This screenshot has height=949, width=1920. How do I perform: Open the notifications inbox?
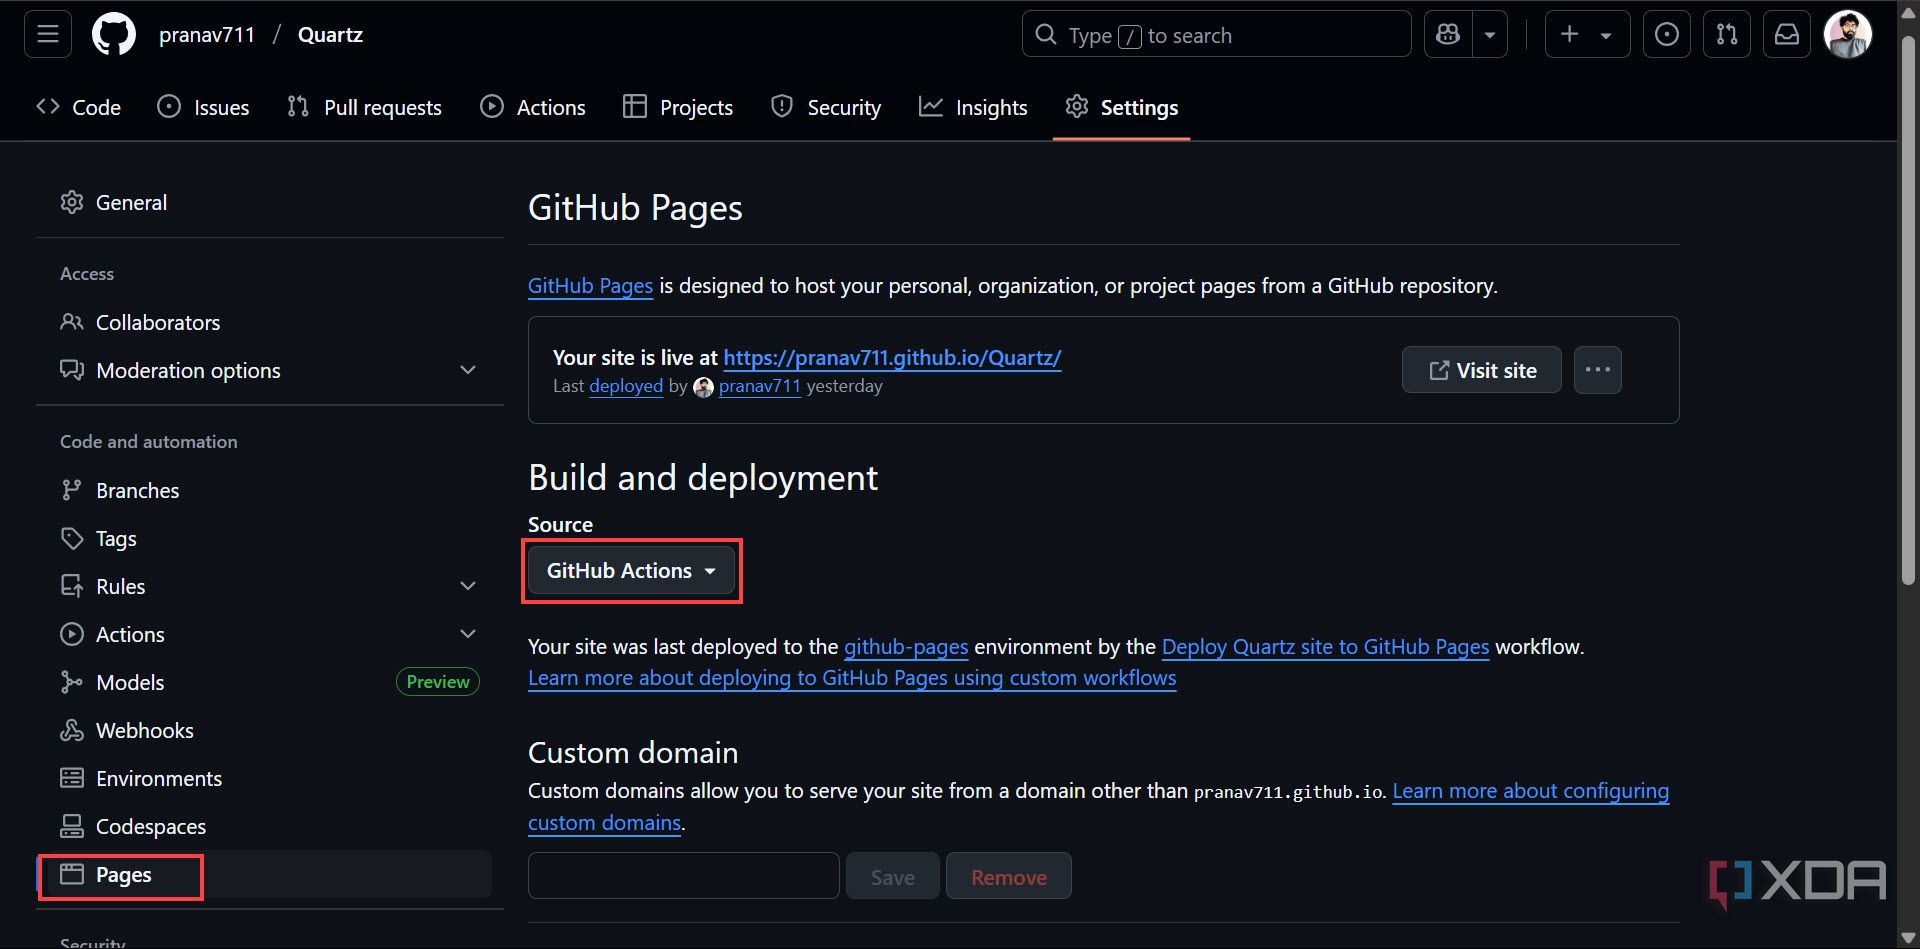coord(1786,33)
